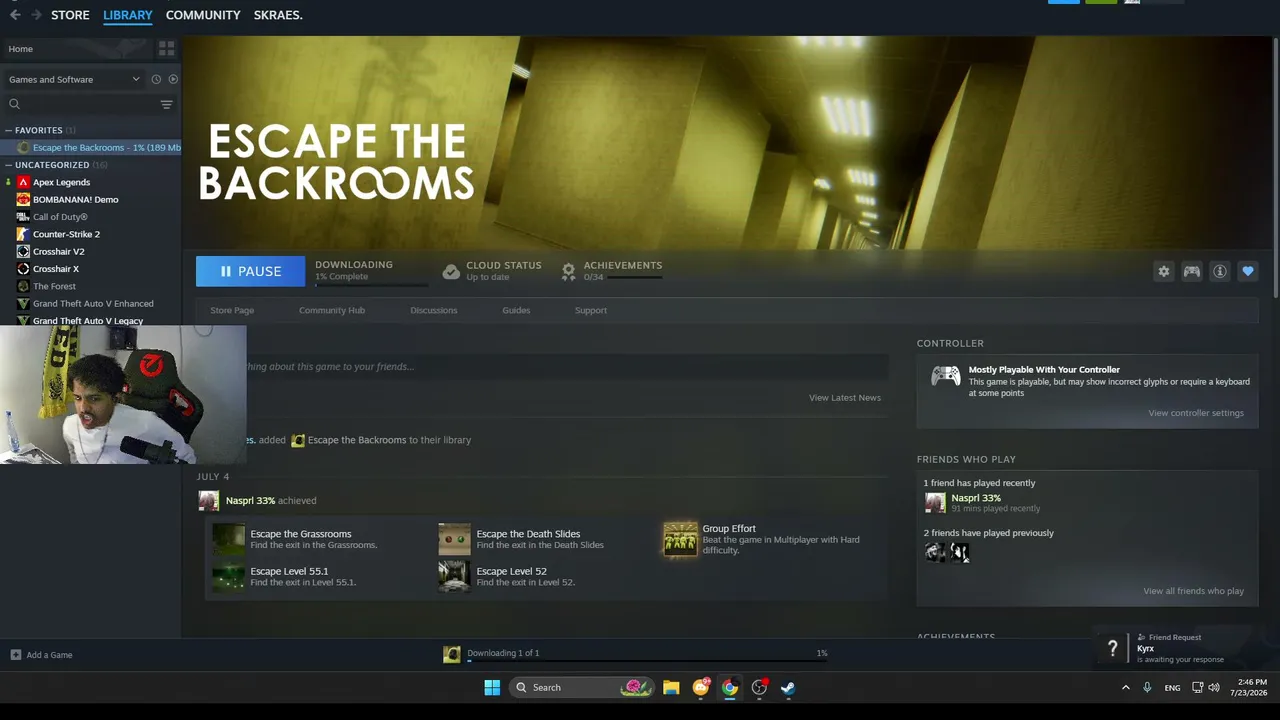
Task: Pause the download
Action: click(251, 271)
